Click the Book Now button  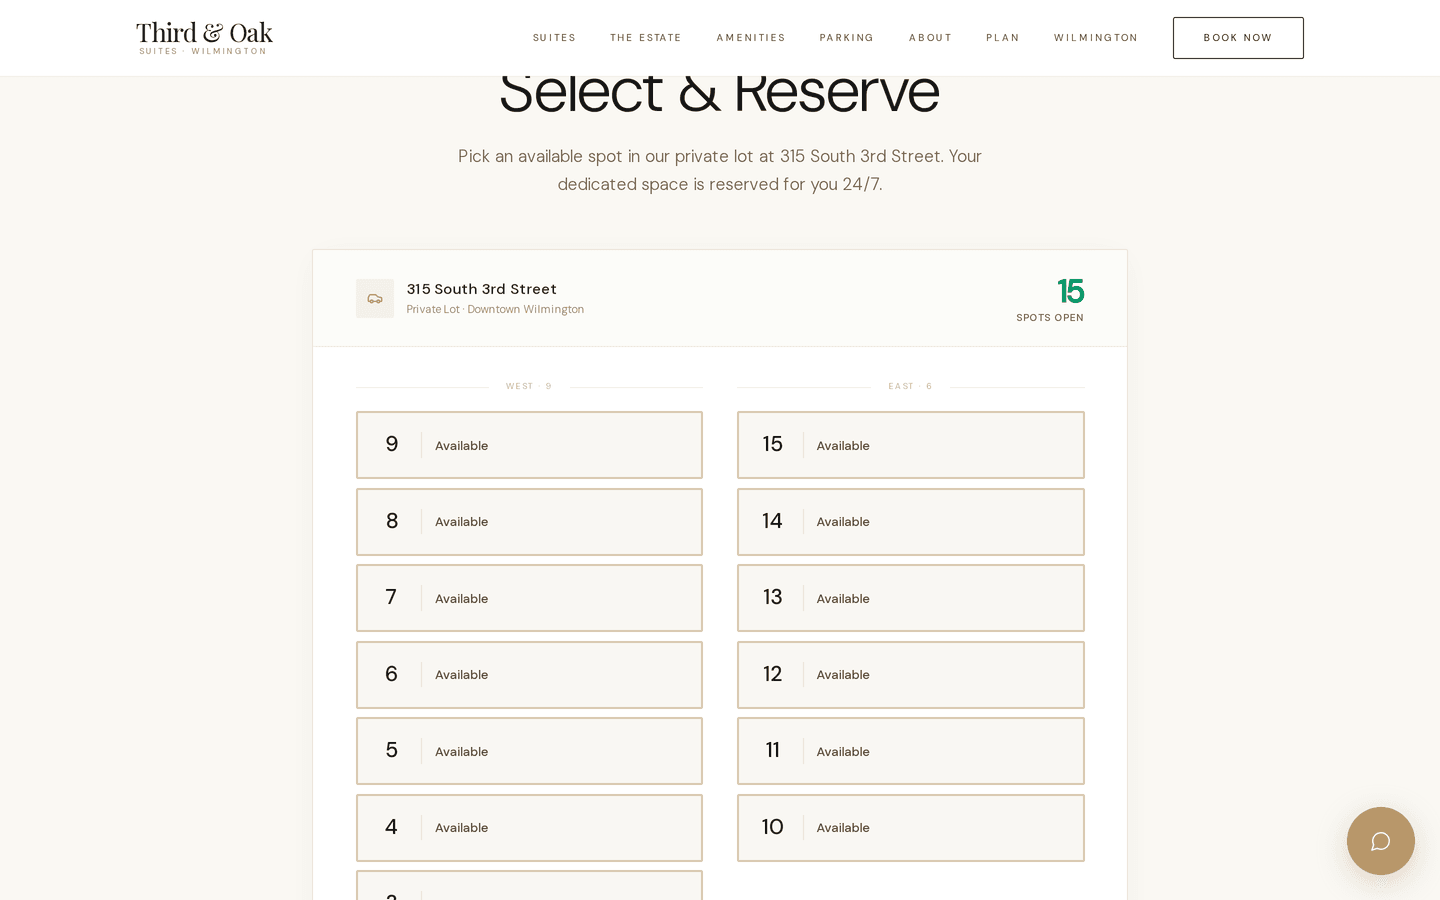pyautogui.click(x=1237, y=38)
